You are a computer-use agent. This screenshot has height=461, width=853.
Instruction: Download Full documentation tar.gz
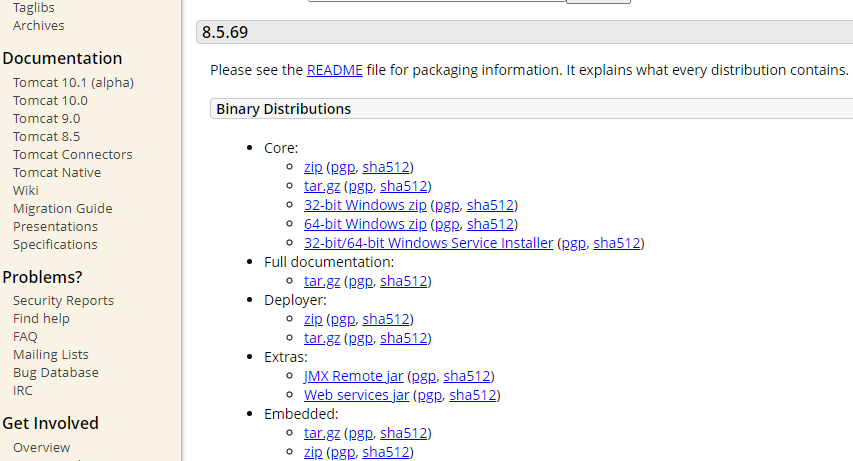click(x=322, y=281)
